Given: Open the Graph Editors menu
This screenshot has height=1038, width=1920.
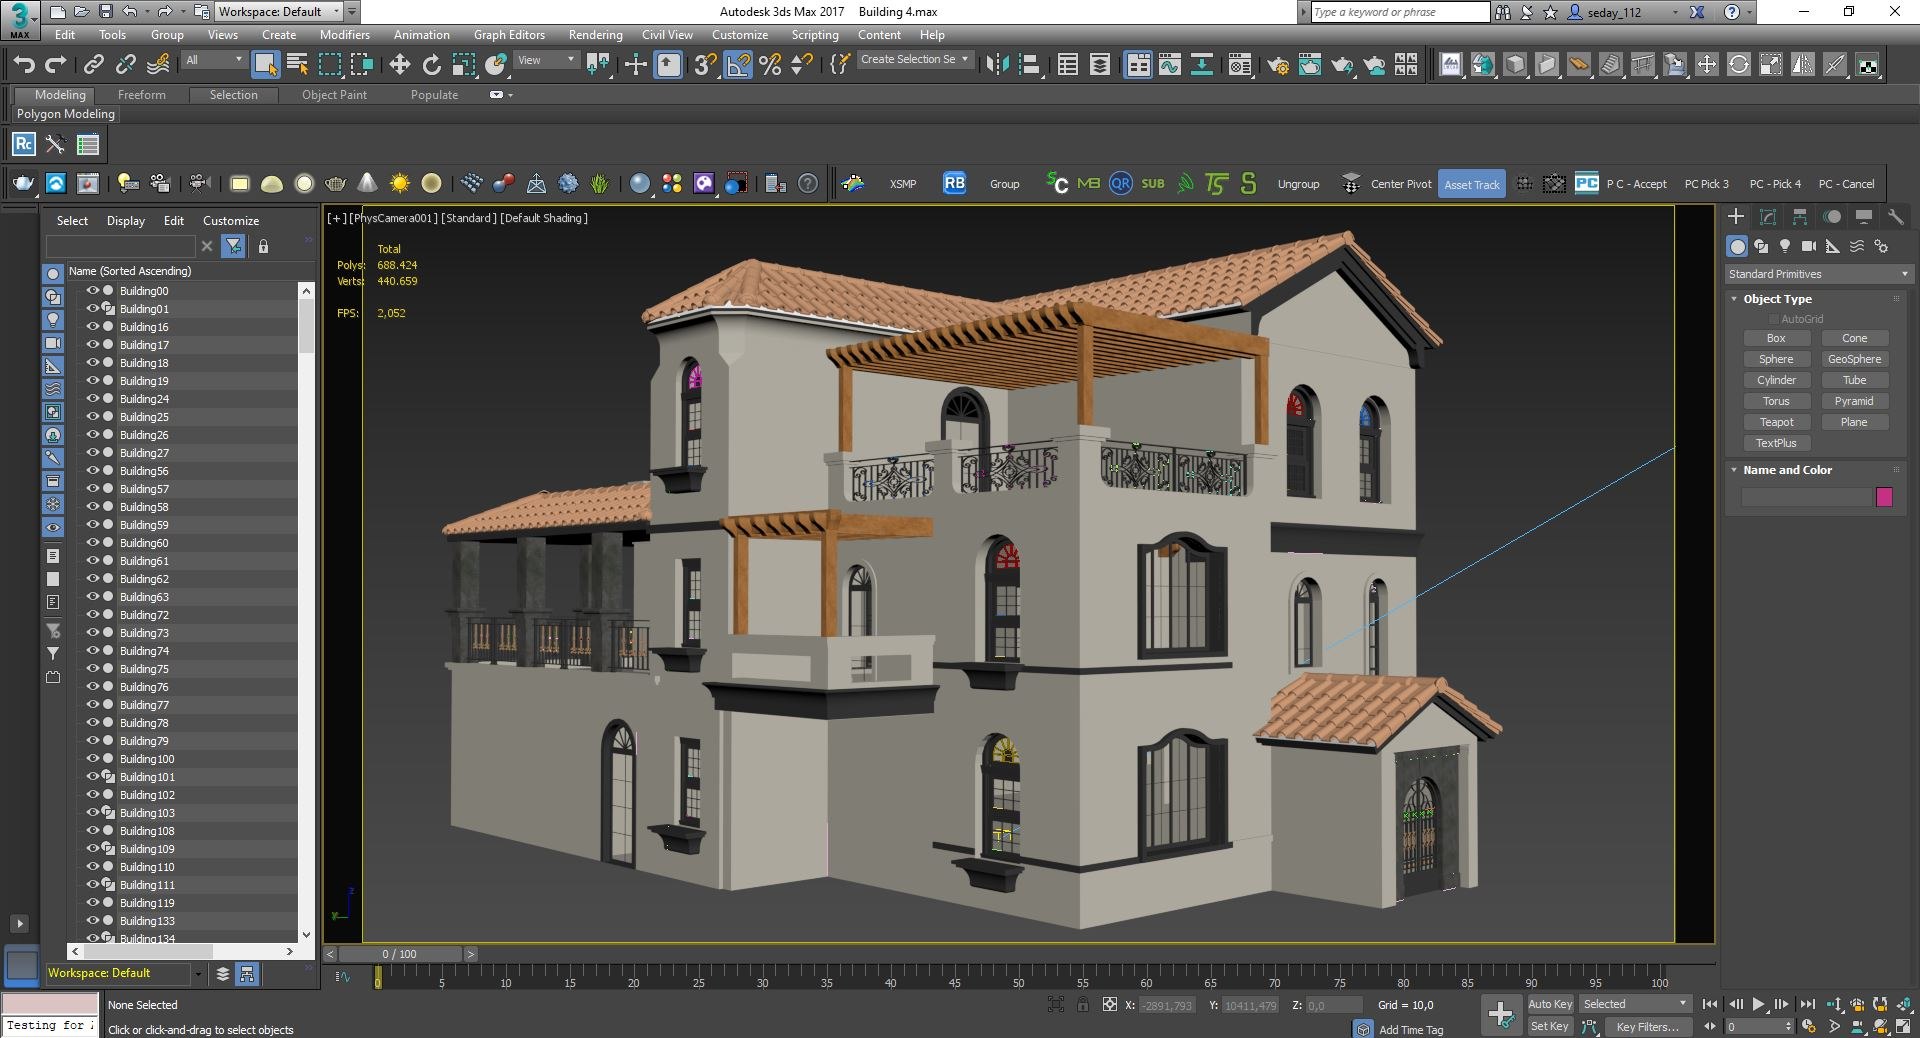Looking at the screenshot, I should 509,34.
